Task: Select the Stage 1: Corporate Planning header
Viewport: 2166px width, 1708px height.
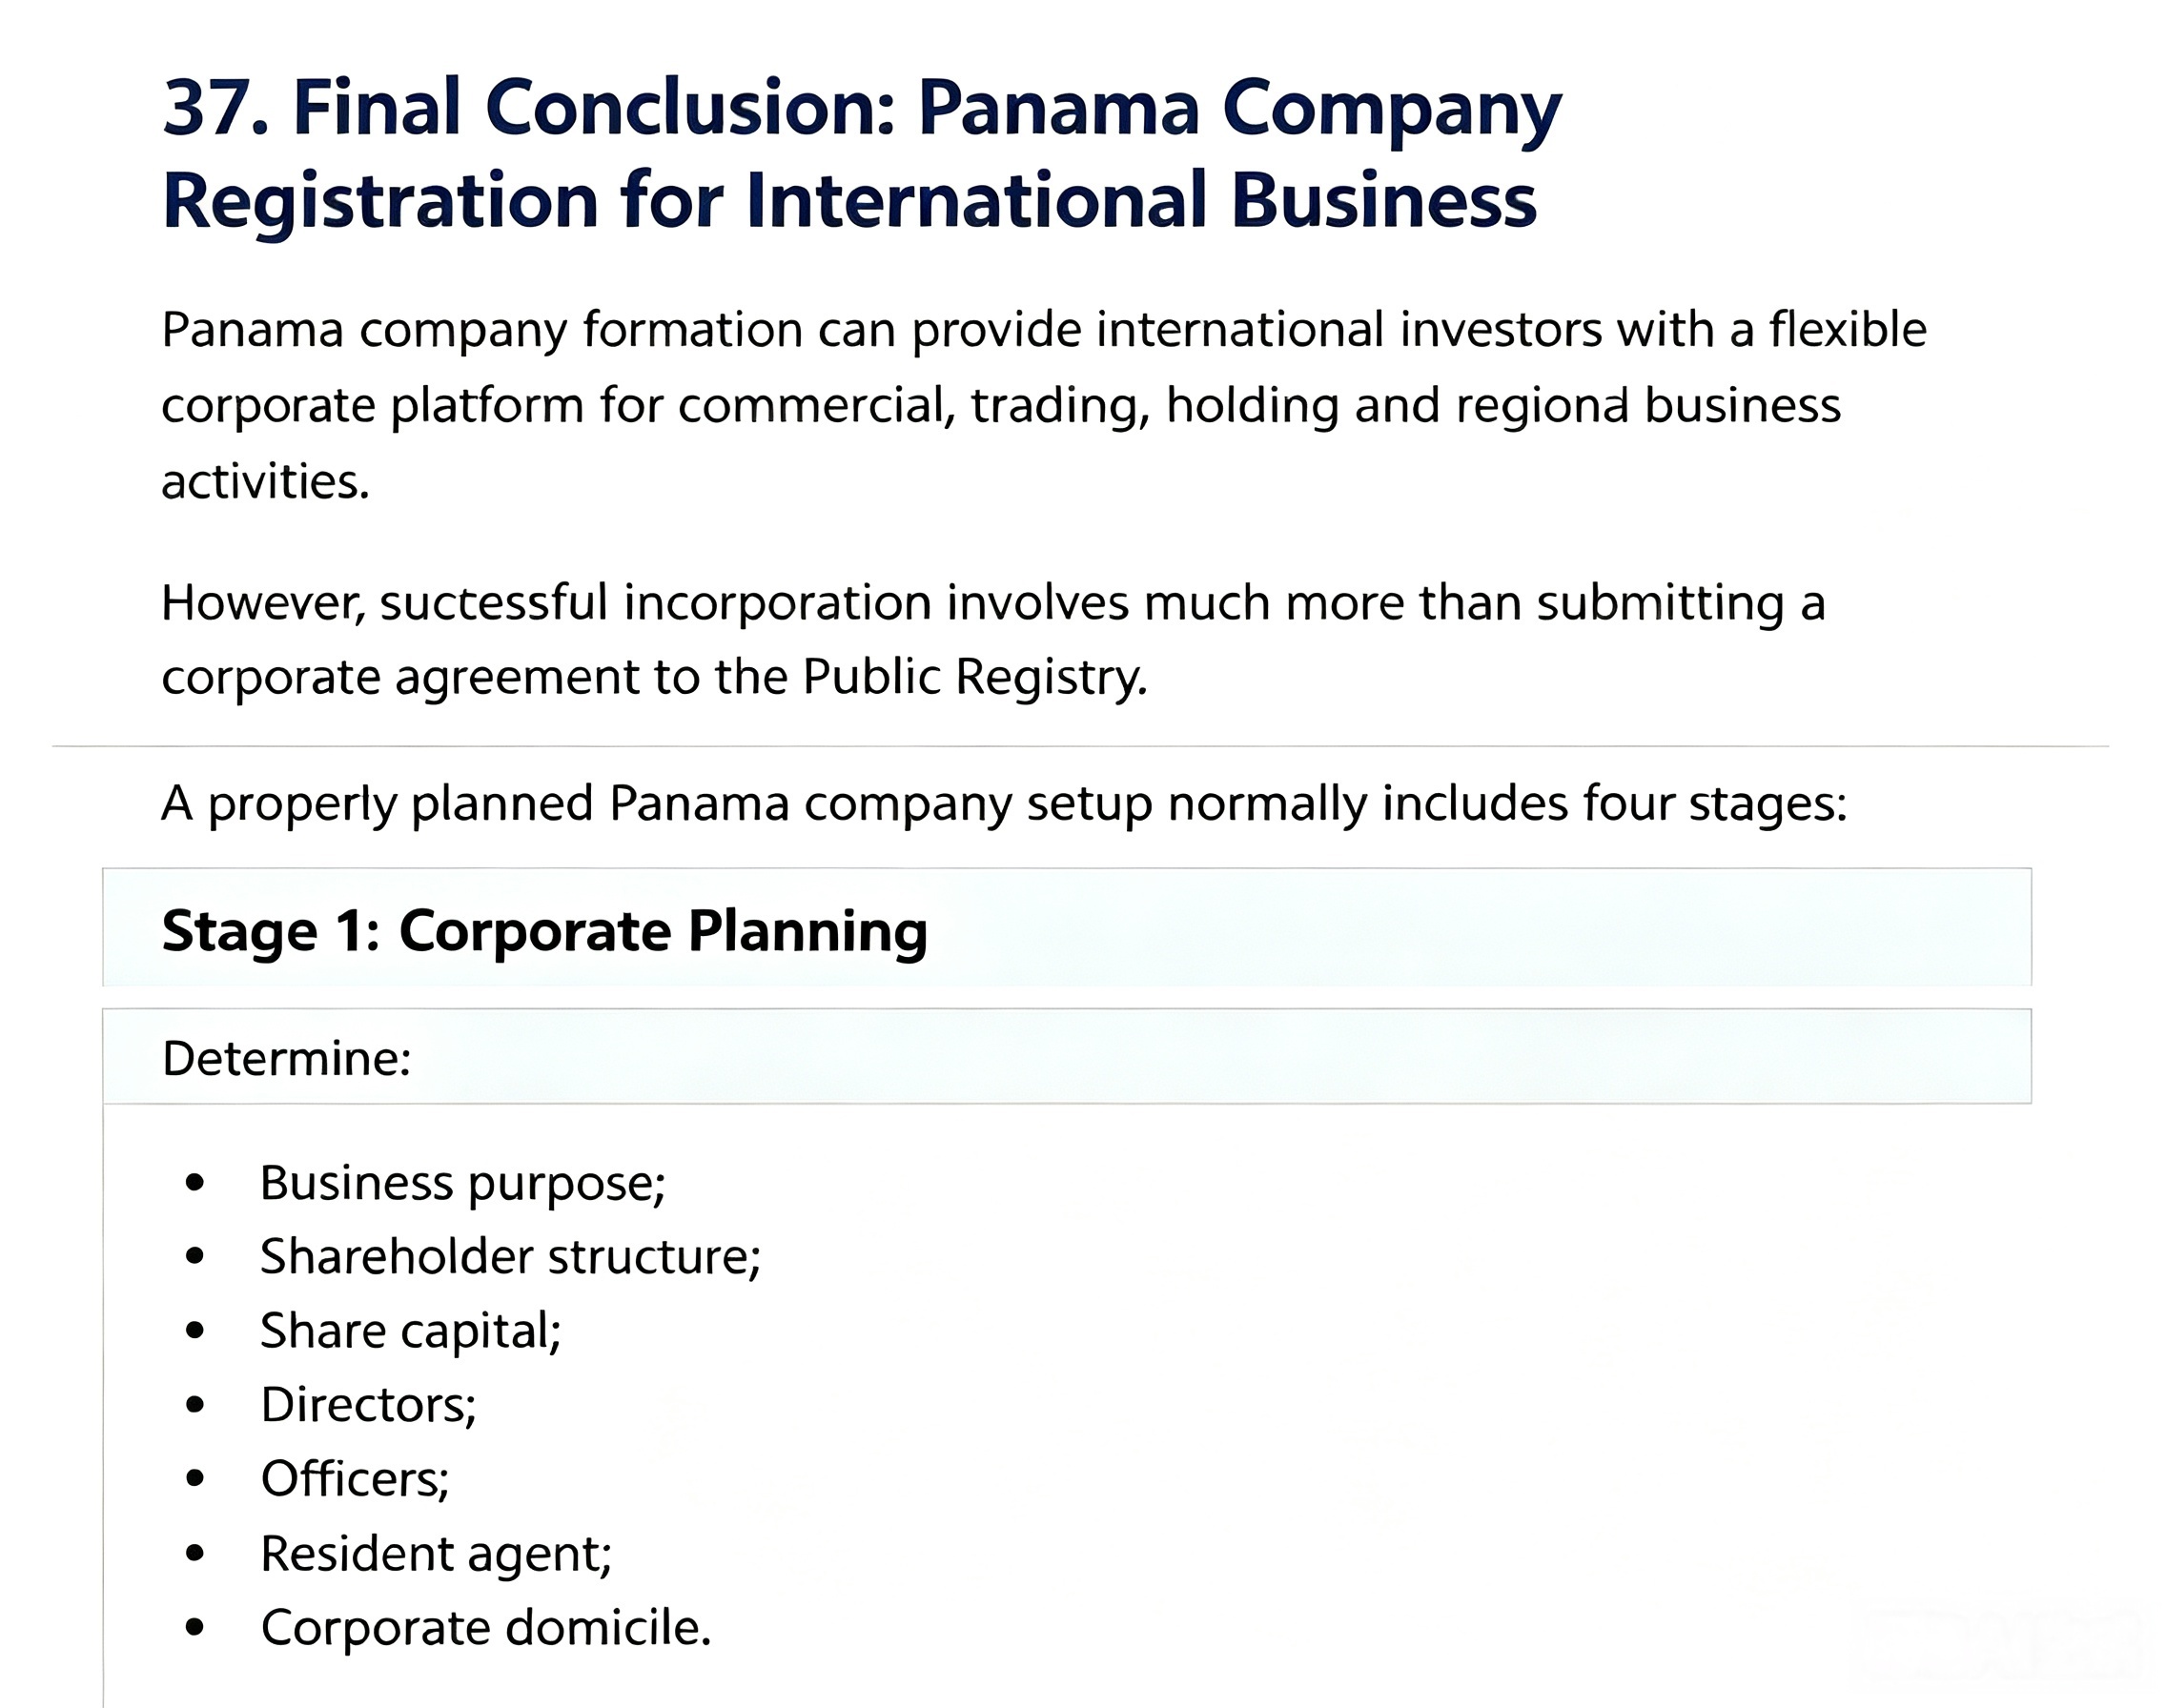Action: (1066, 928)
